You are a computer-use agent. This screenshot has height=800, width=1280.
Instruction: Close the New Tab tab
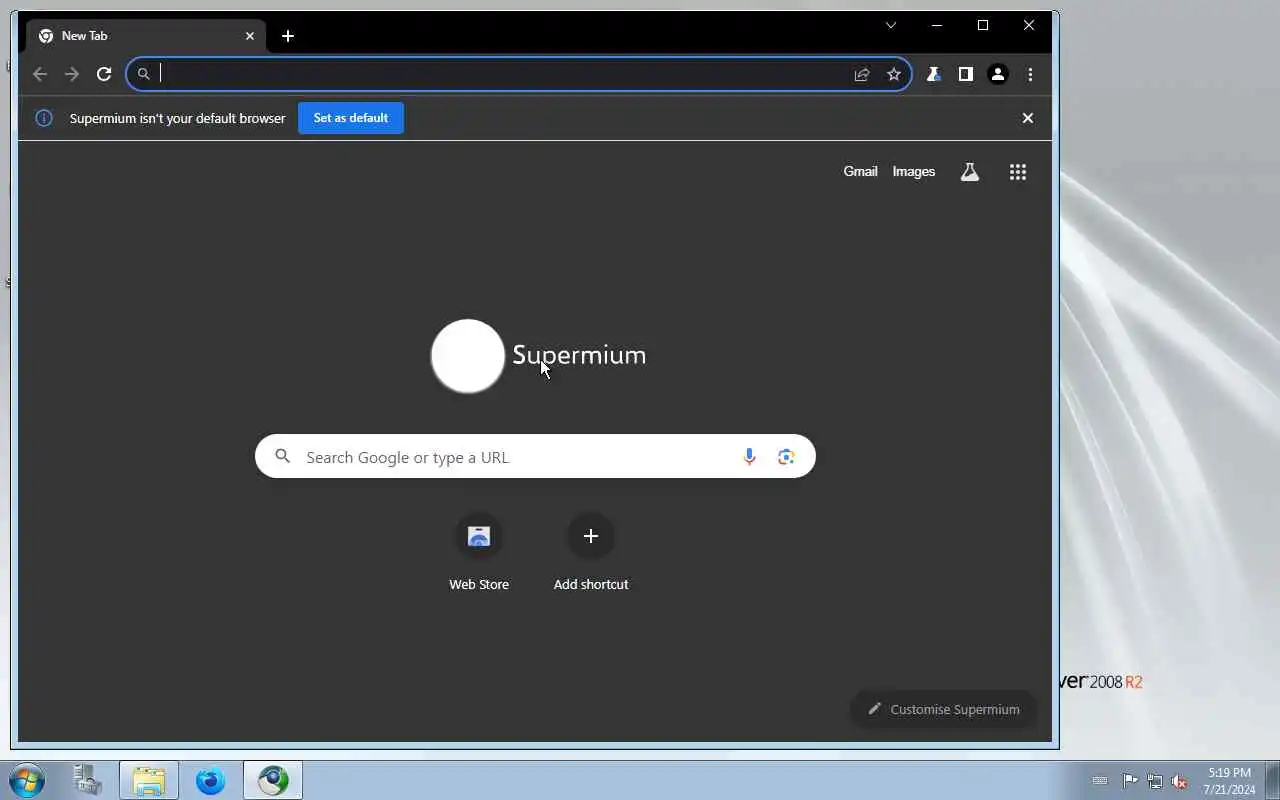click(x=250, y=36)
